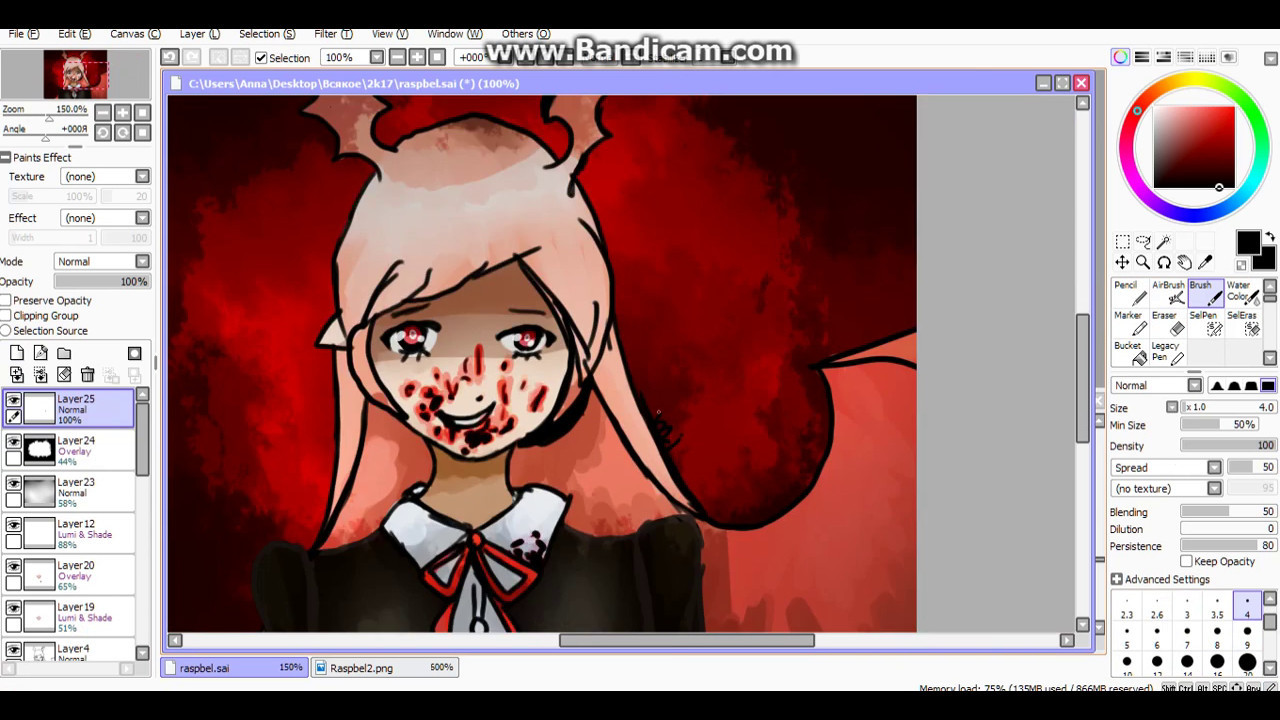The height and width of the screenshot is (720, 1280).
Task: Show the RGB sliders panel
Action: coord(1142,57)
